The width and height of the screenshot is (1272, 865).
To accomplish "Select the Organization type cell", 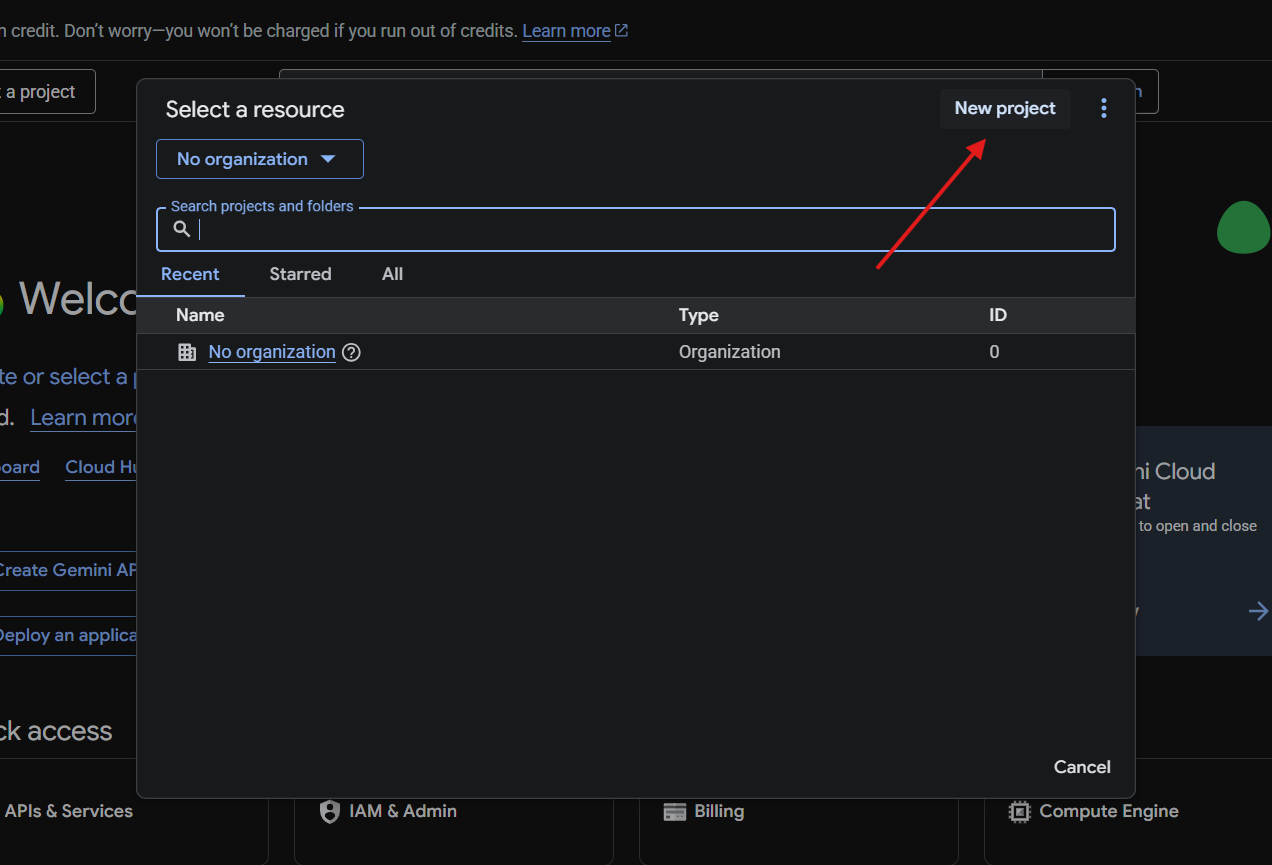I will 730,352.
